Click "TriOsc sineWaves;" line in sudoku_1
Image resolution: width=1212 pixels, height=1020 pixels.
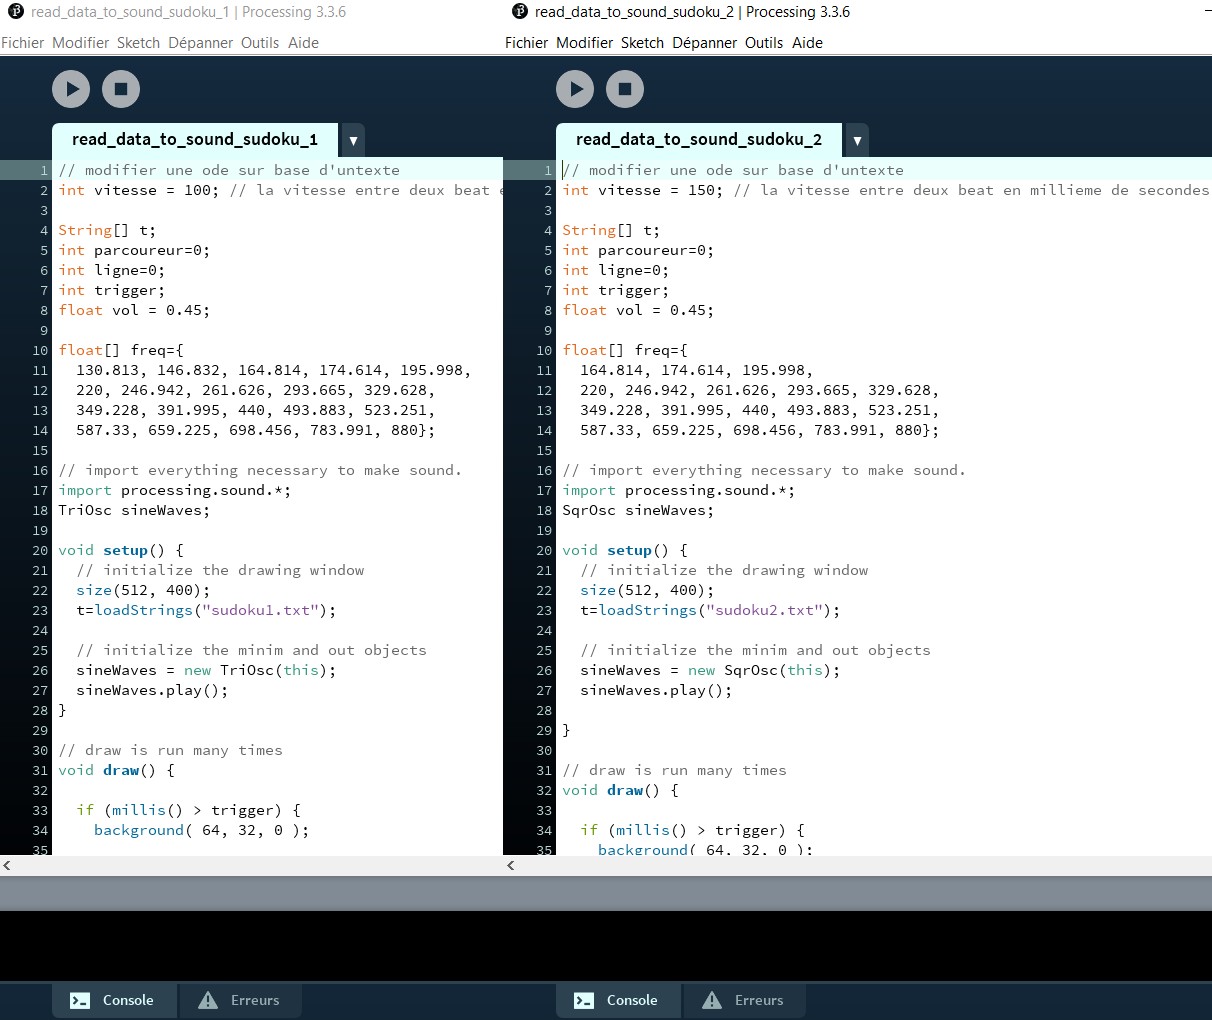point(134,510)
